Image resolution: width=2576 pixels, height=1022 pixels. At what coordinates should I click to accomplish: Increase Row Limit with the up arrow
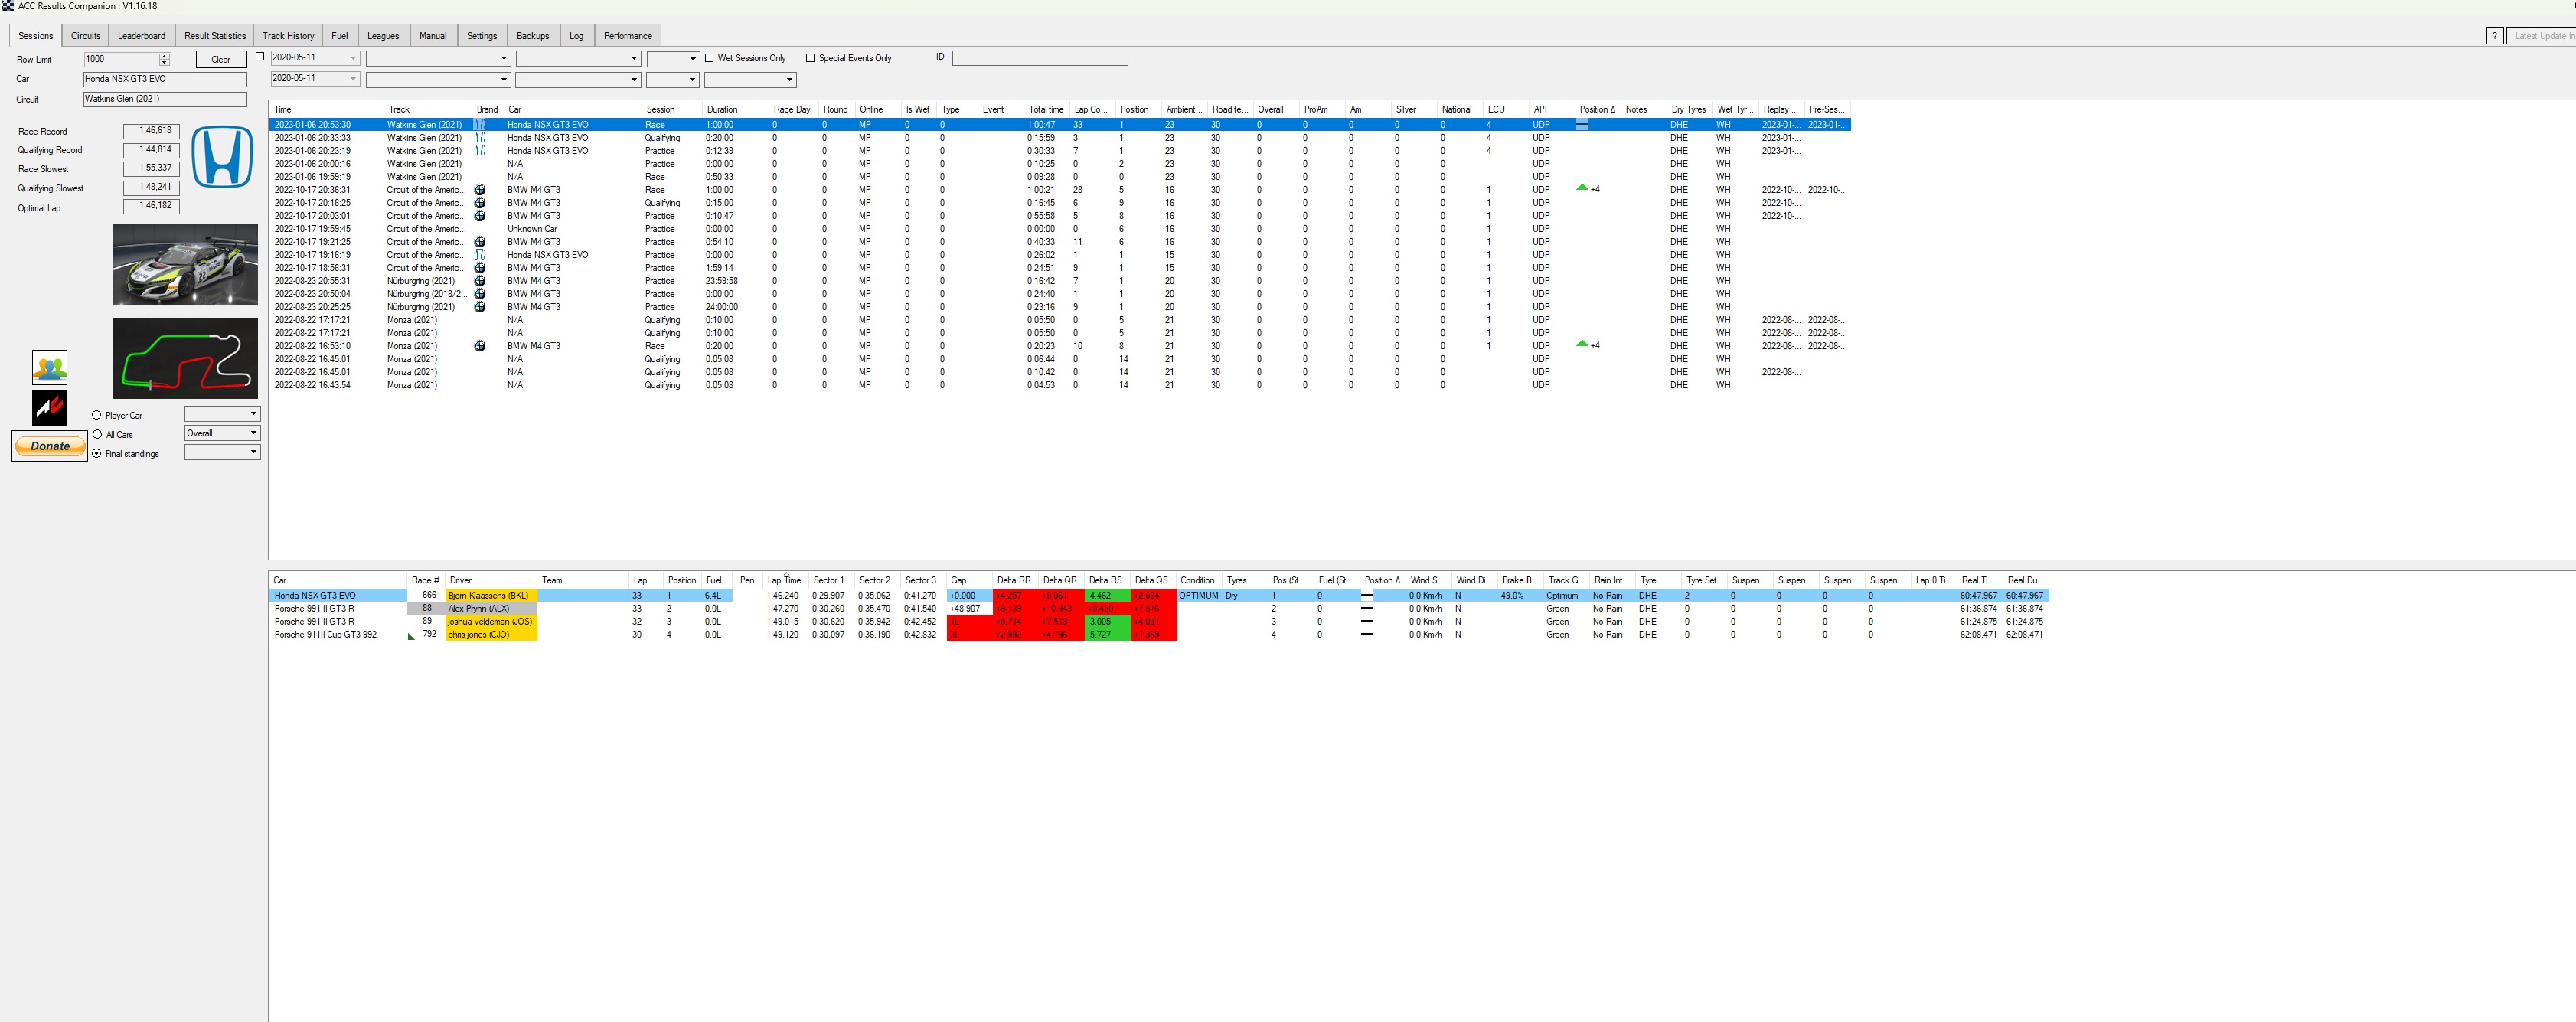[x=165, y=56]
